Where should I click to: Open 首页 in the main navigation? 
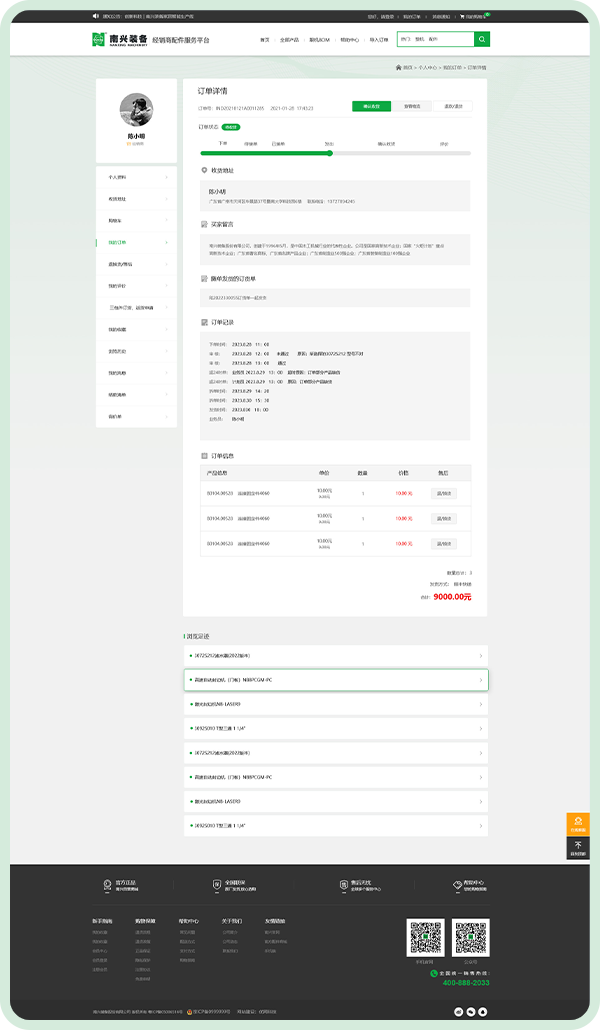click(x=265, y=40)
